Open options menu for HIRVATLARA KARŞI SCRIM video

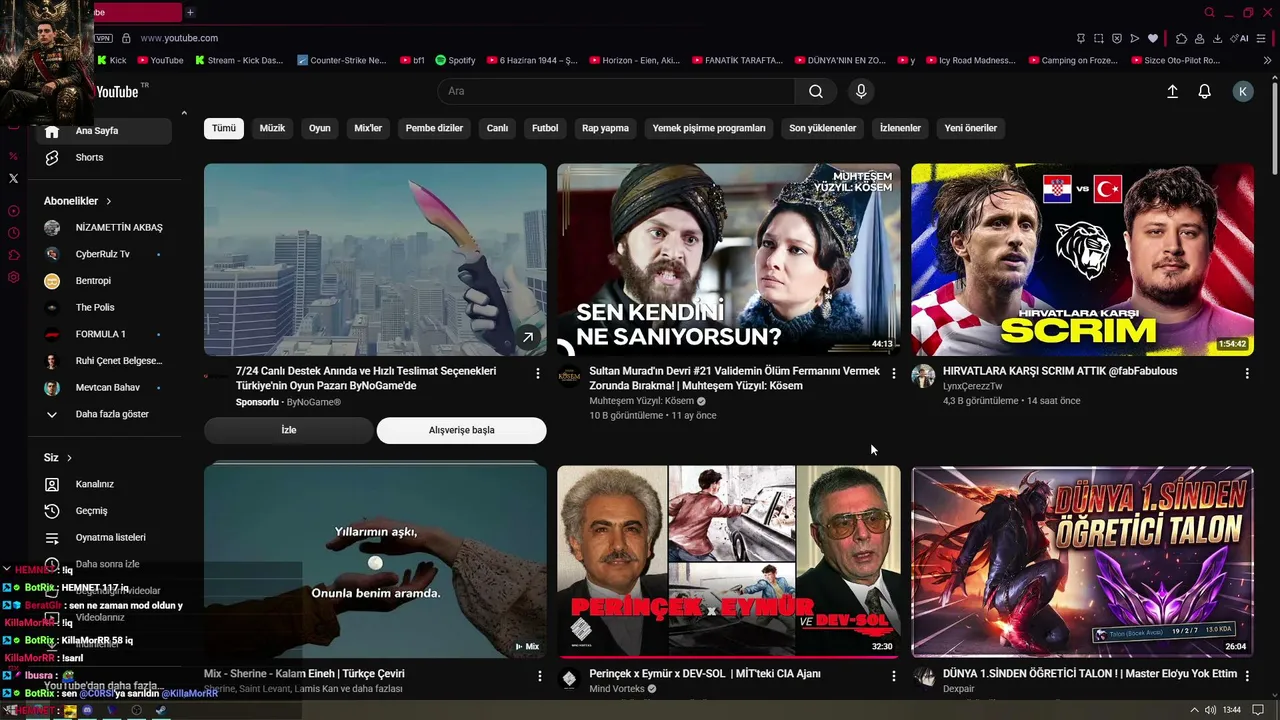[1247, 373]
